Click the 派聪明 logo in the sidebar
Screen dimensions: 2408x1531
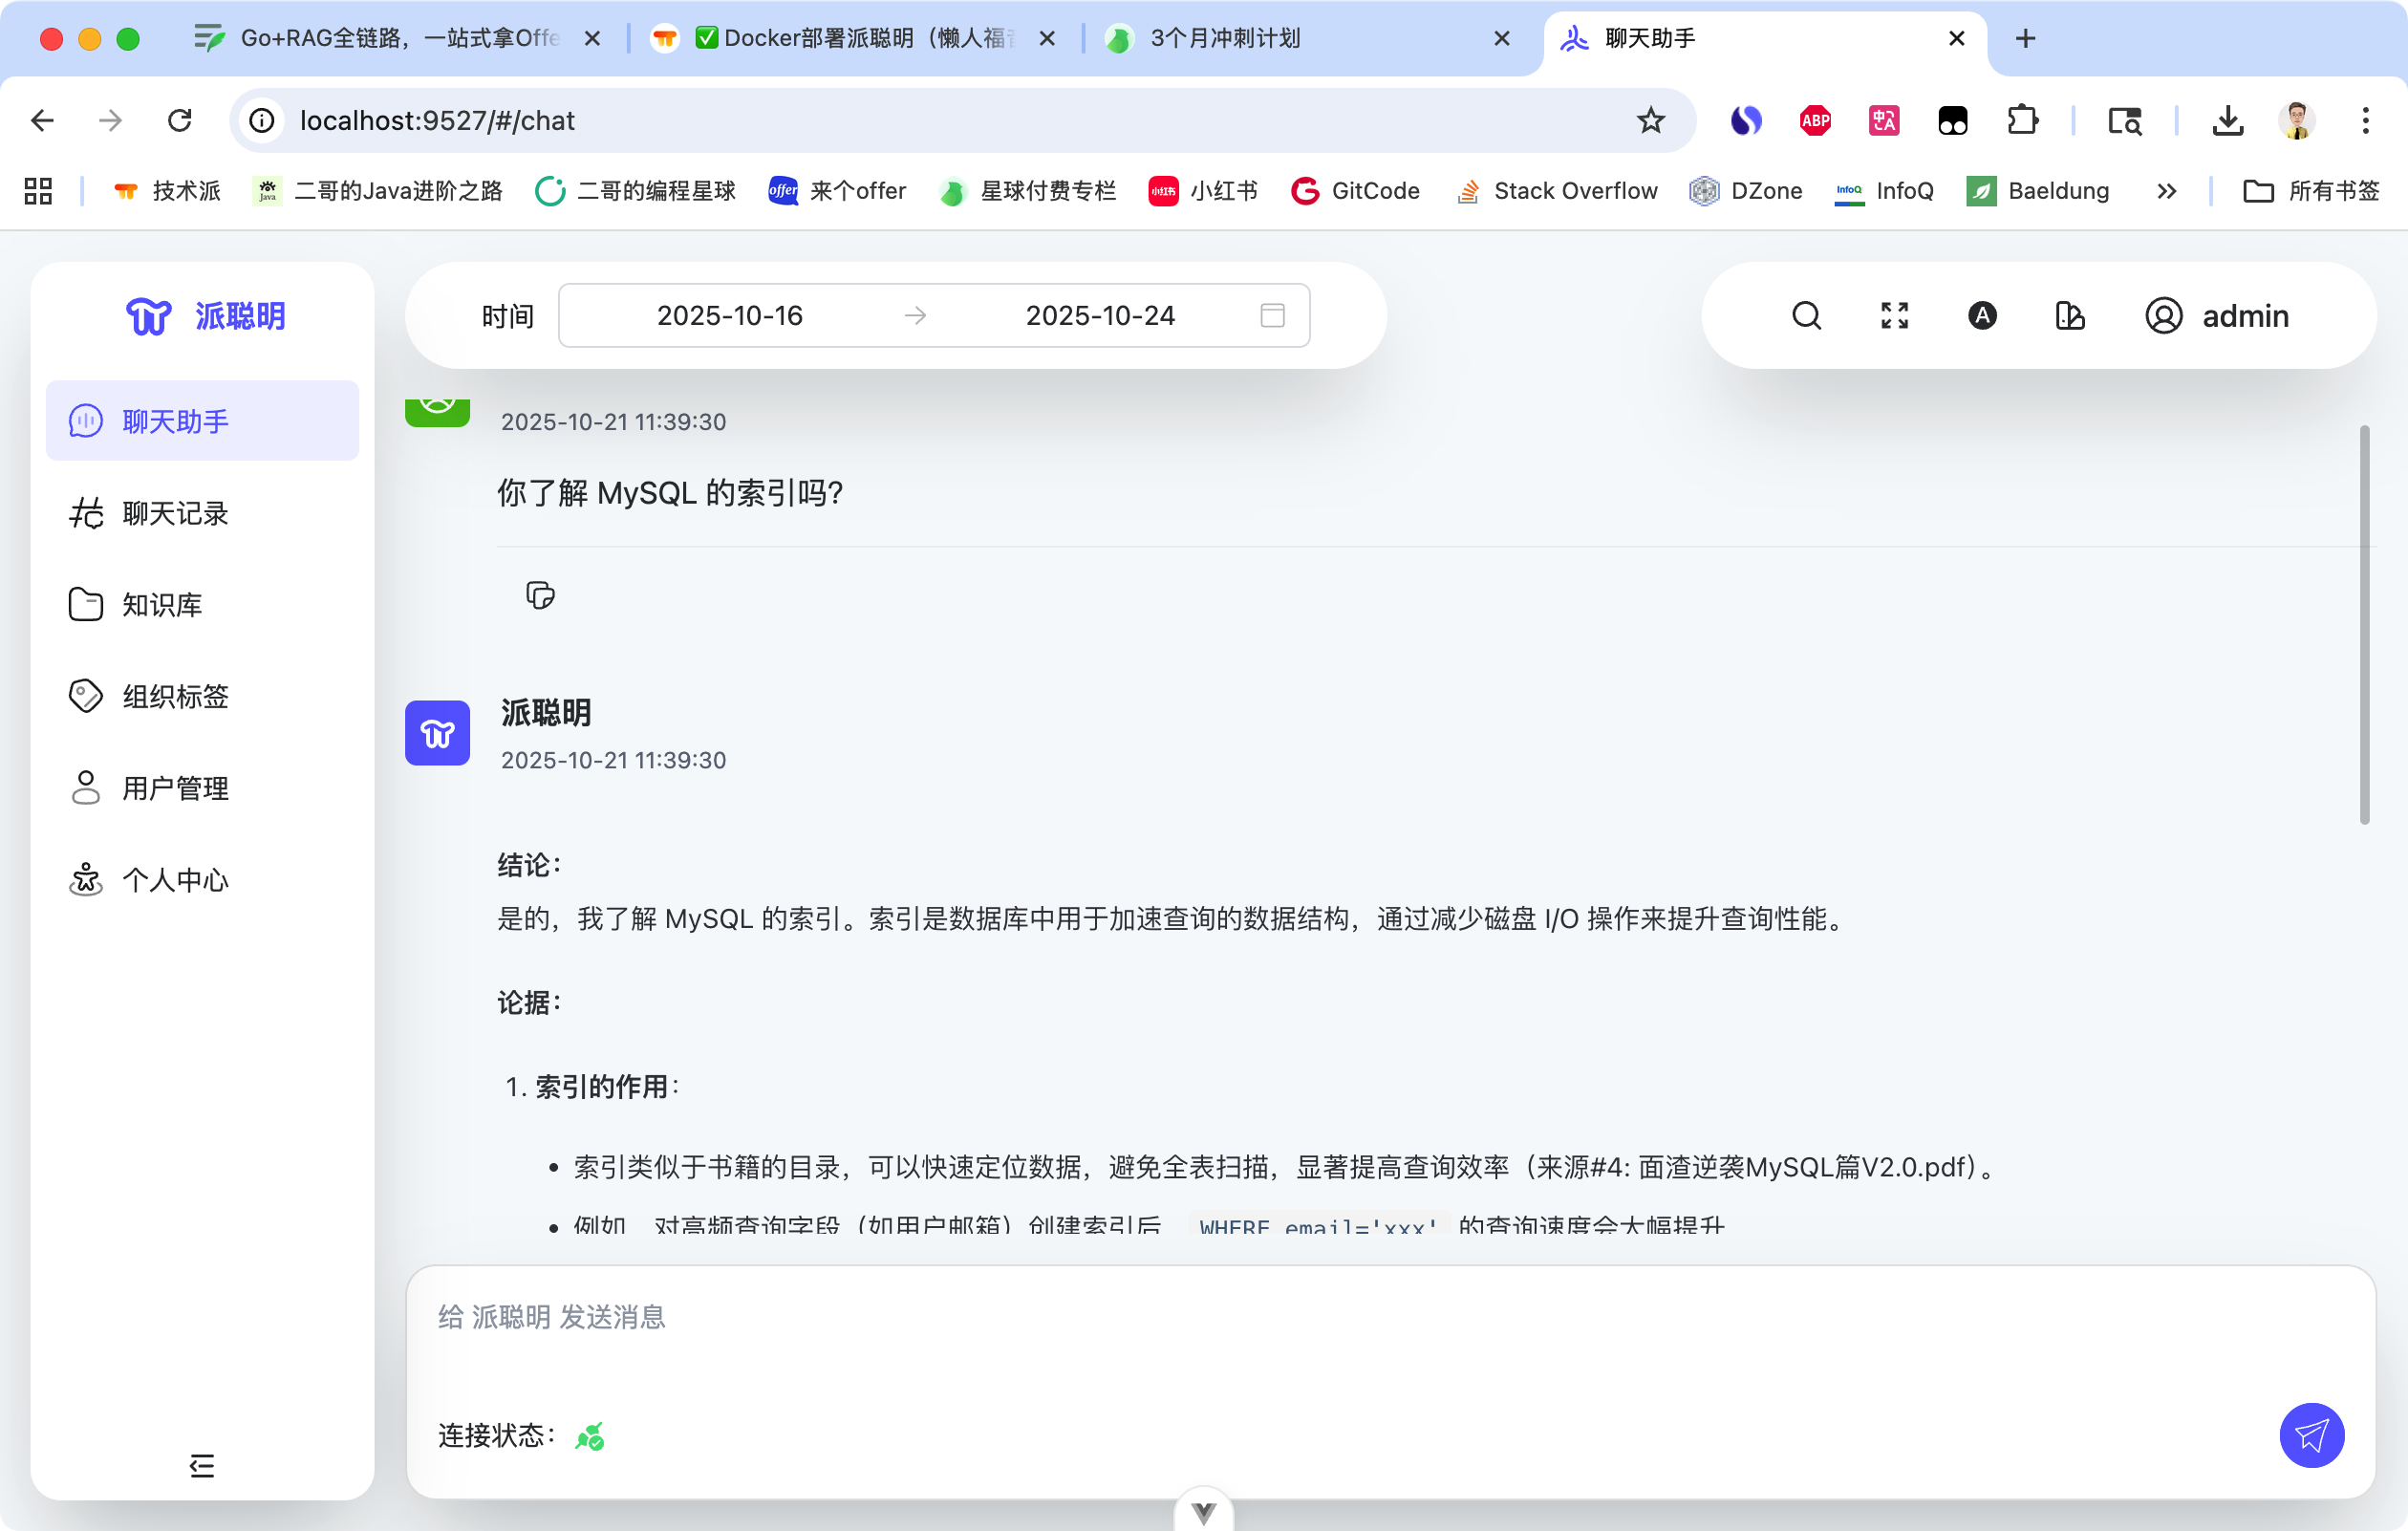pyautogui.click(x=203, y=315)
